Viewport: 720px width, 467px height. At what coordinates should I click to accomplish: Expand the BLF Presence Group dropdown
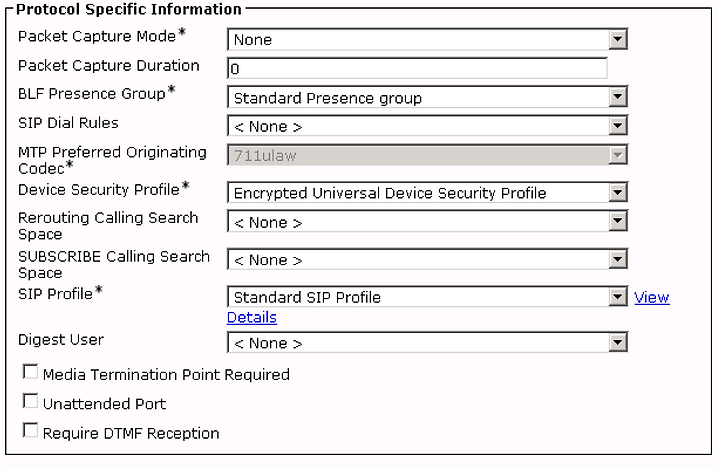pyautogui.click(x=427, y=97)
